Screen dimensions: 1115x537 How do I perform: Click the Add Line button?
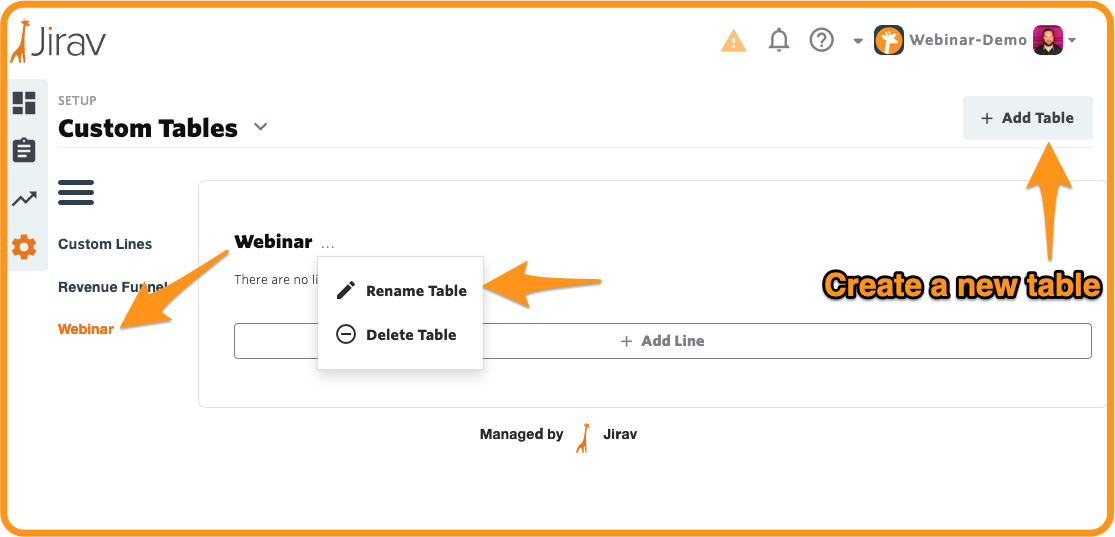[663, 341]
